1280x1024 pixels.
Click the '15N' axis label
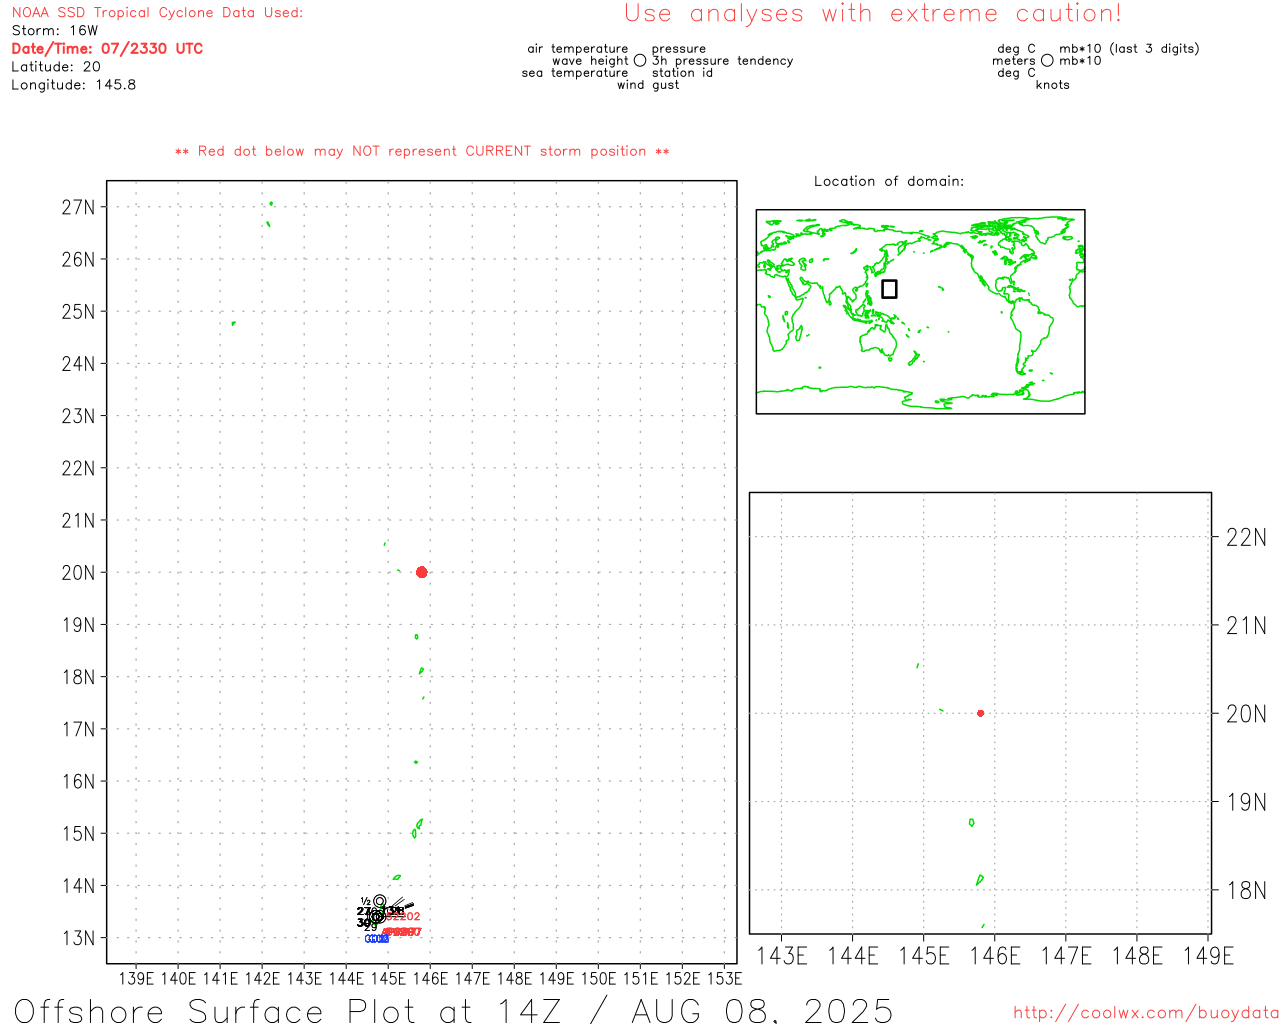tap(78, 833)
